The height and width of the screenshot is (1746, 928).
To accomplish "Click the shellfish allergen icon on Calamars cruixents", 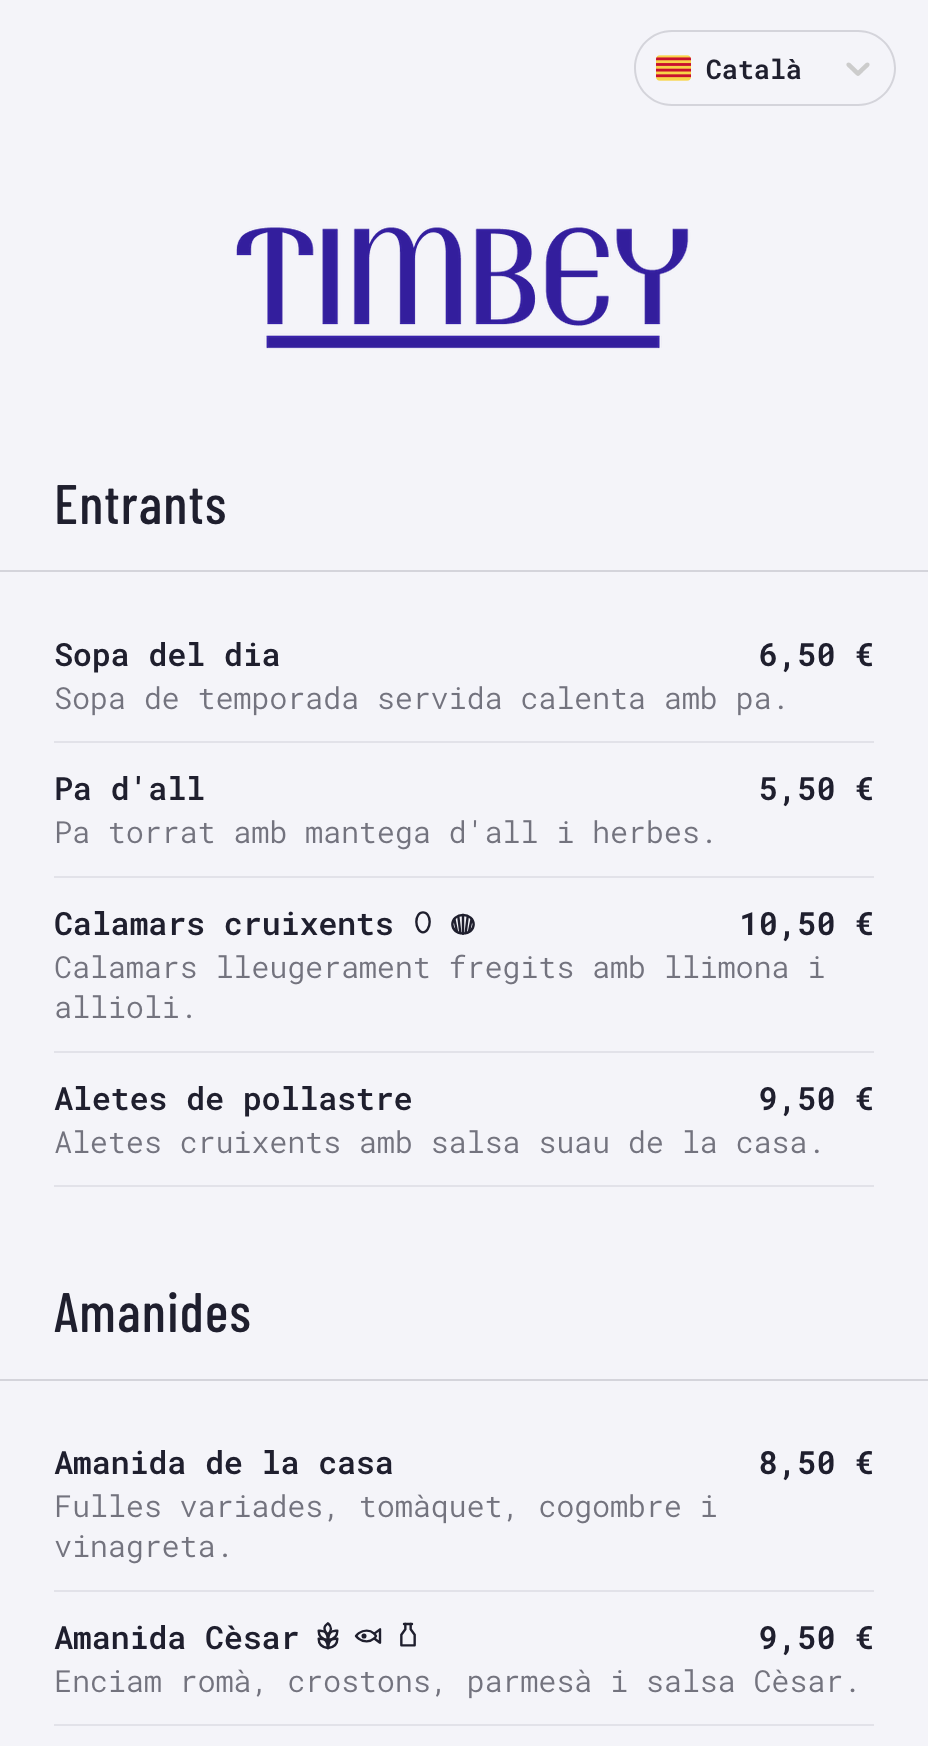I will (463, 924).
